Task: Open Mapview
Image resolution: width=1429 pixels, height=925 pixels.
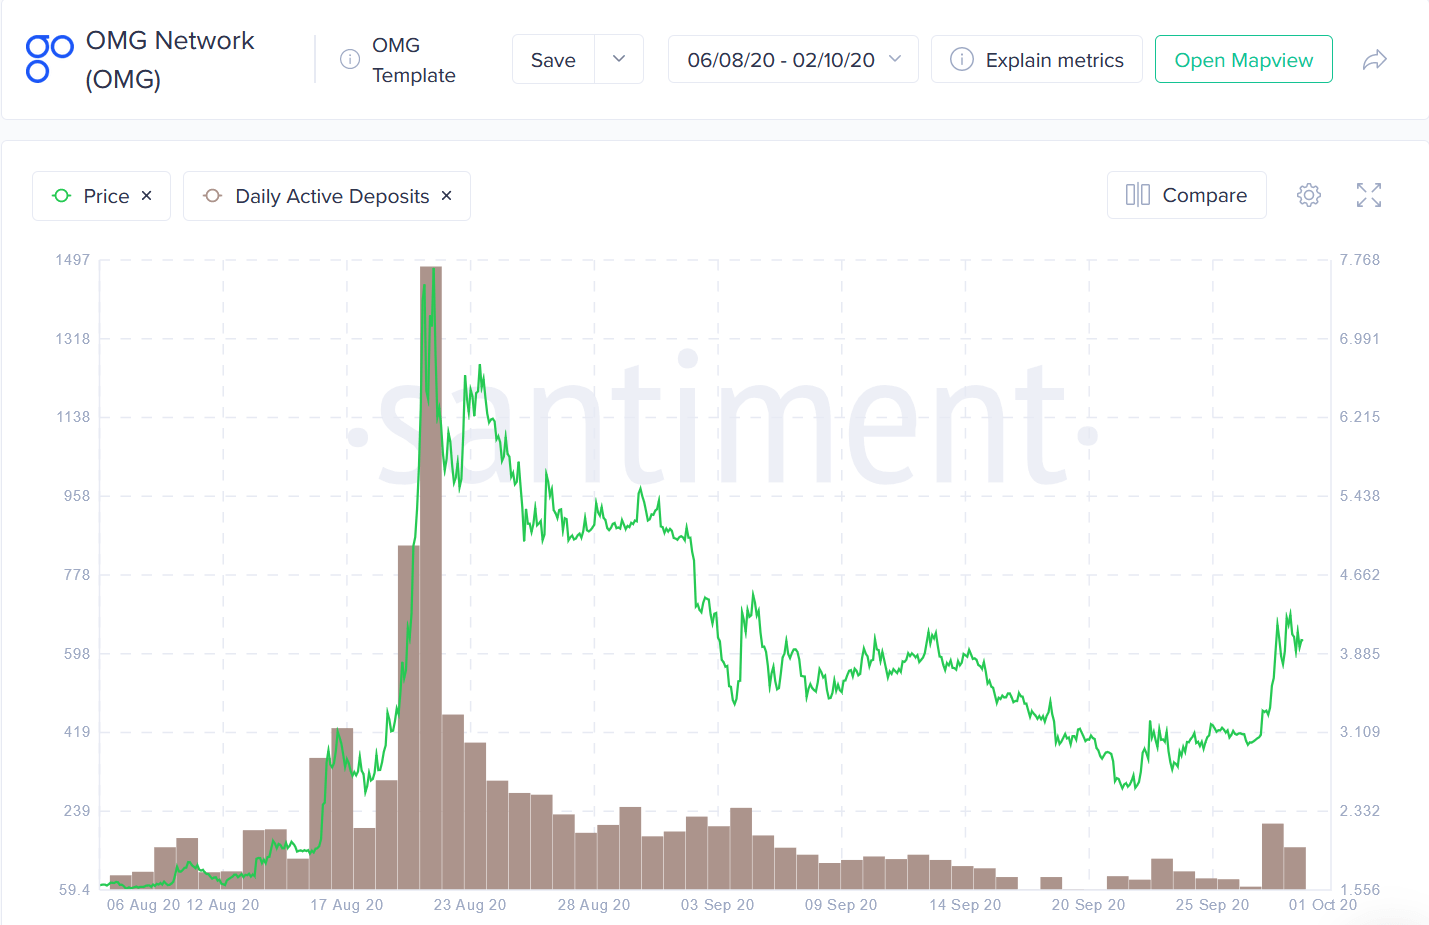Action: coord(1243,59)
